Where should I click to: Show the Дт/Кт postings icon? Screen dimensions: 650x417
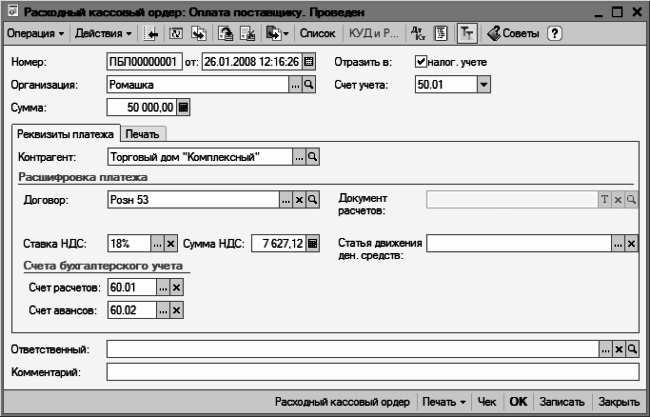click(x=418, y=34)
